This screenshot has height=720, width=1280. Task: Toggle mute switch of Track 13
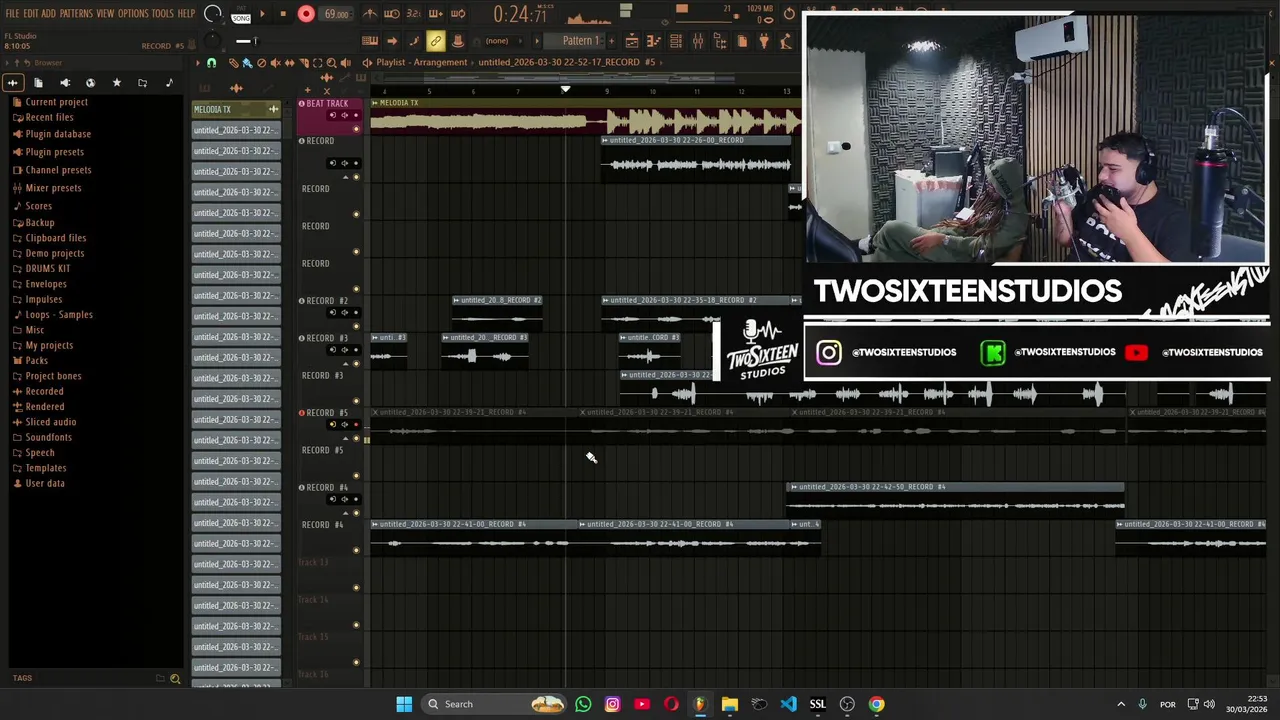click(x=356, y=587)
